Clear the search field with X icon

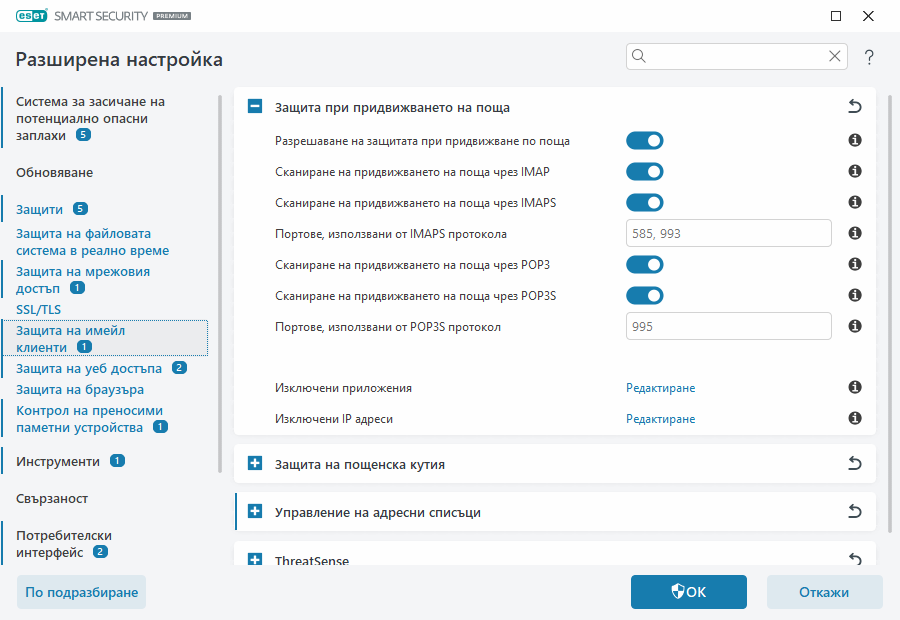click(x=834, y=57)
